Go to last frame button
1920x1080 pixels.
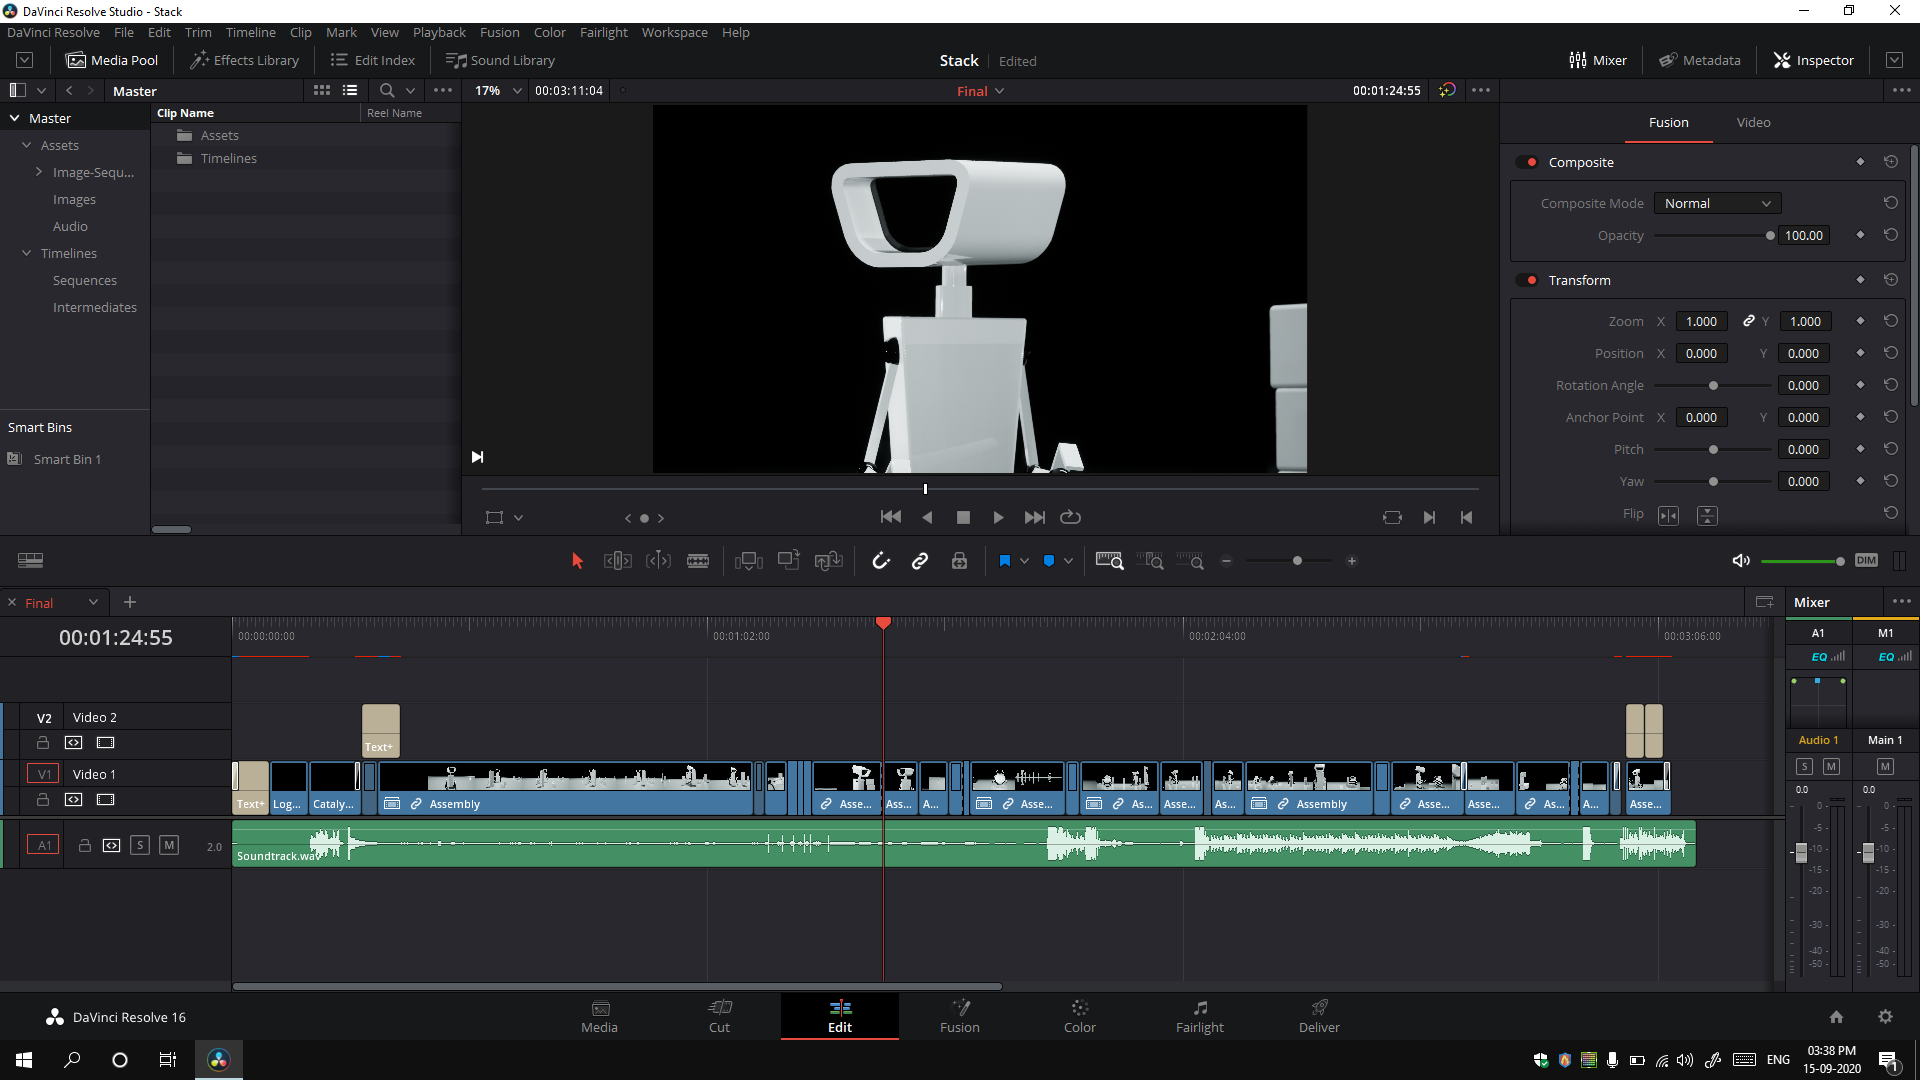(1035, 517)
